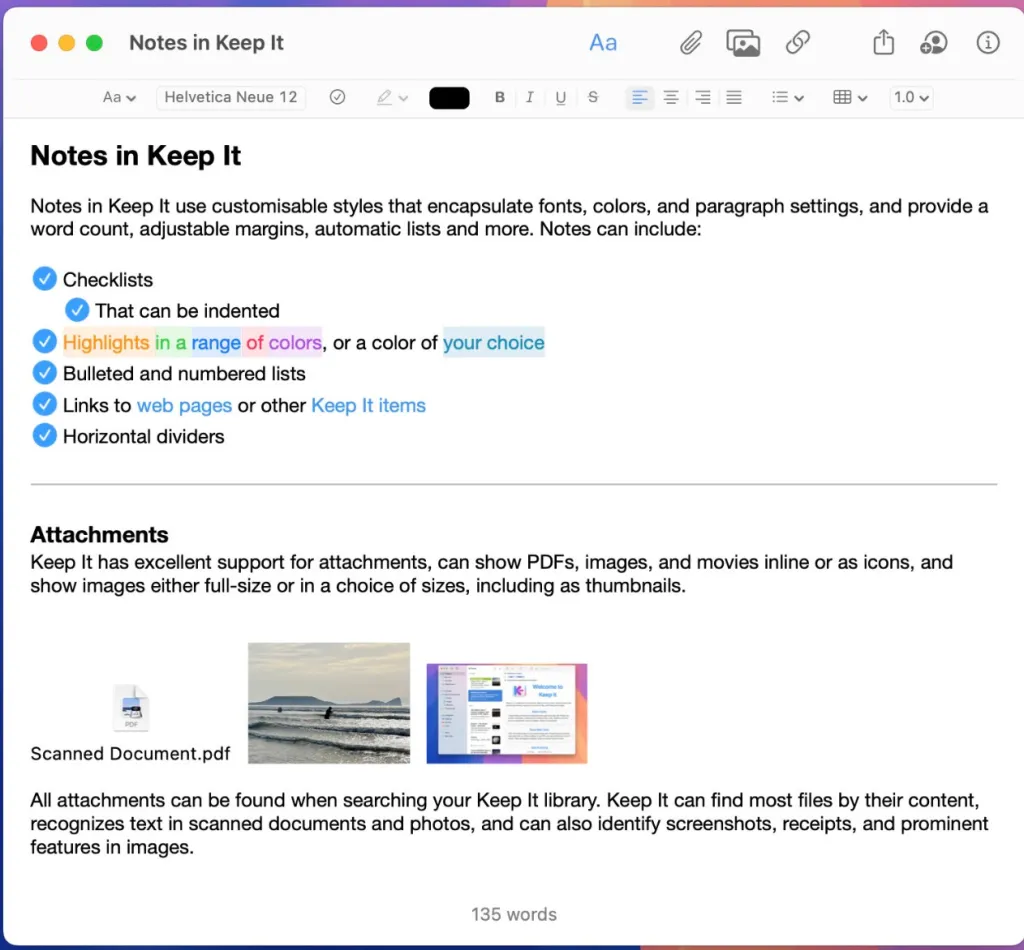
Task: Open the Scanned Document.pdf attachment icon
Action: pos(131,707)
